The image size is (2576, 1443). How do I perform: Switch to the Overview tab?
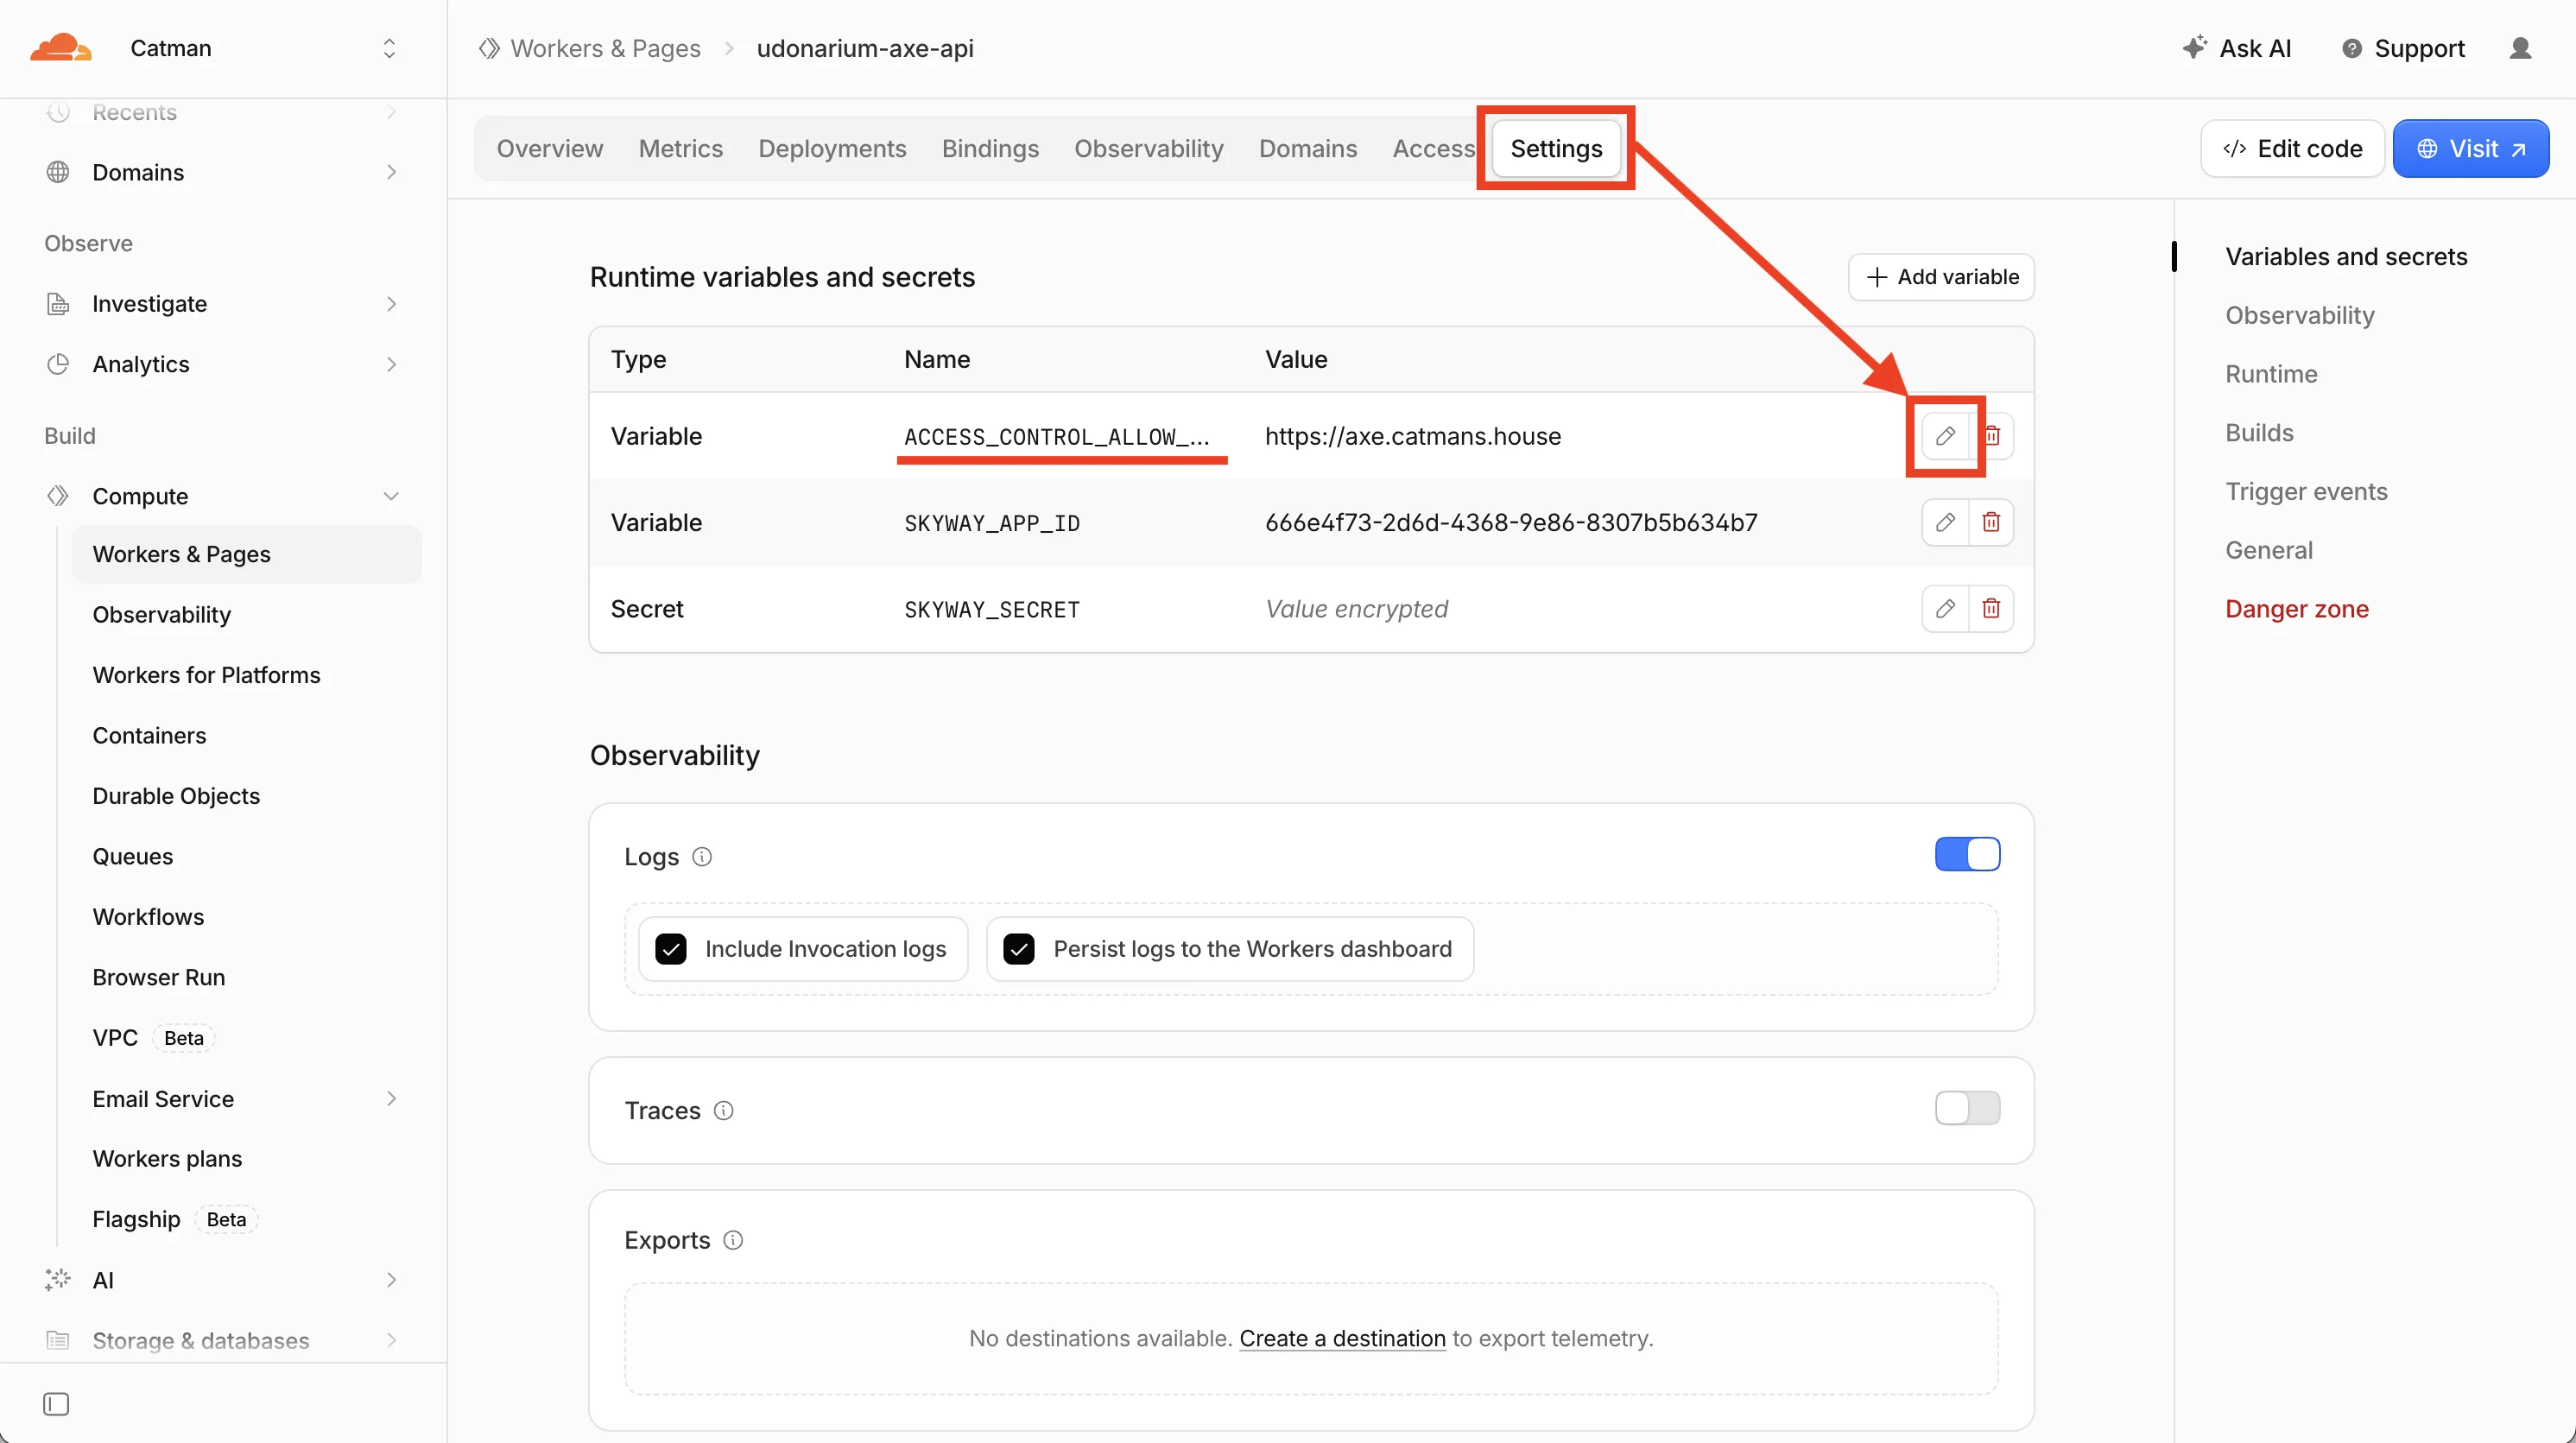550,149
